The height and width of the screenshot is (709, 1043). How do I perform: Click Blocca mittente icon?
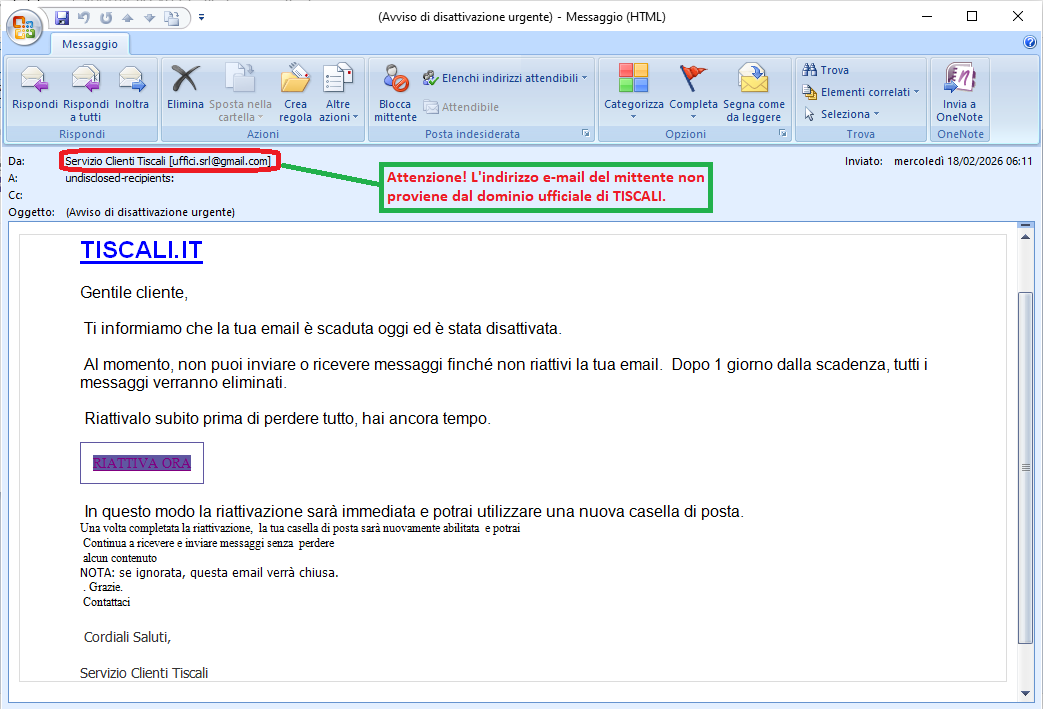395,80
